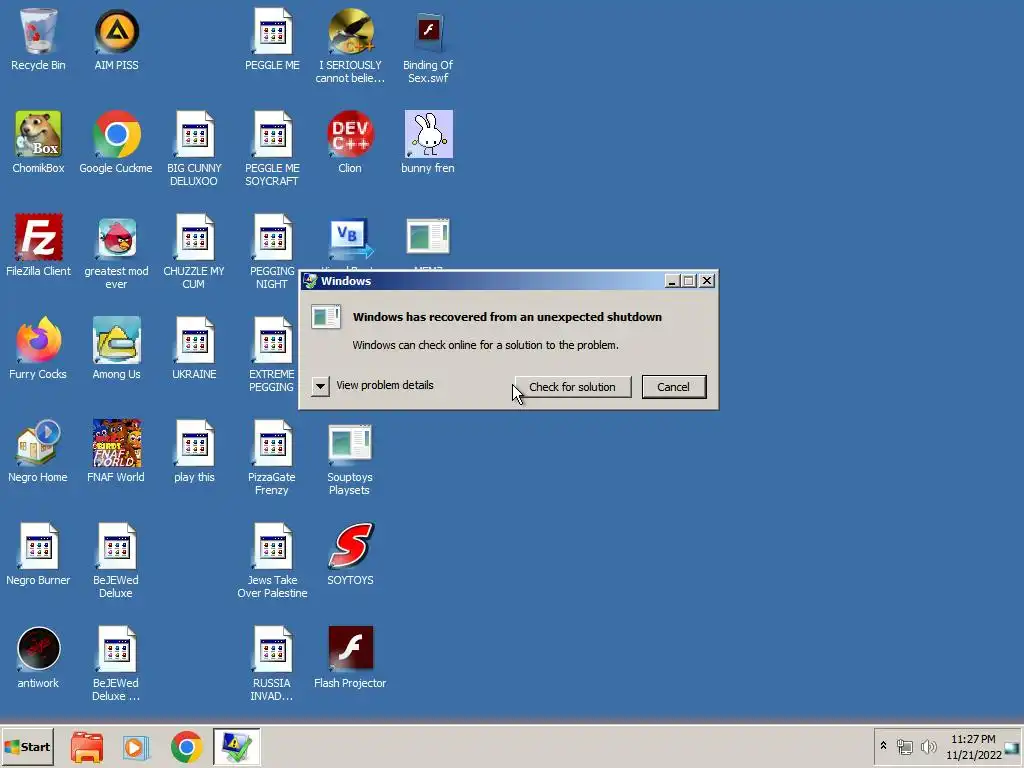This screenshot has height=768, width=1024.
Task: Click the dialog's title bar system icon
Action: 311,281
